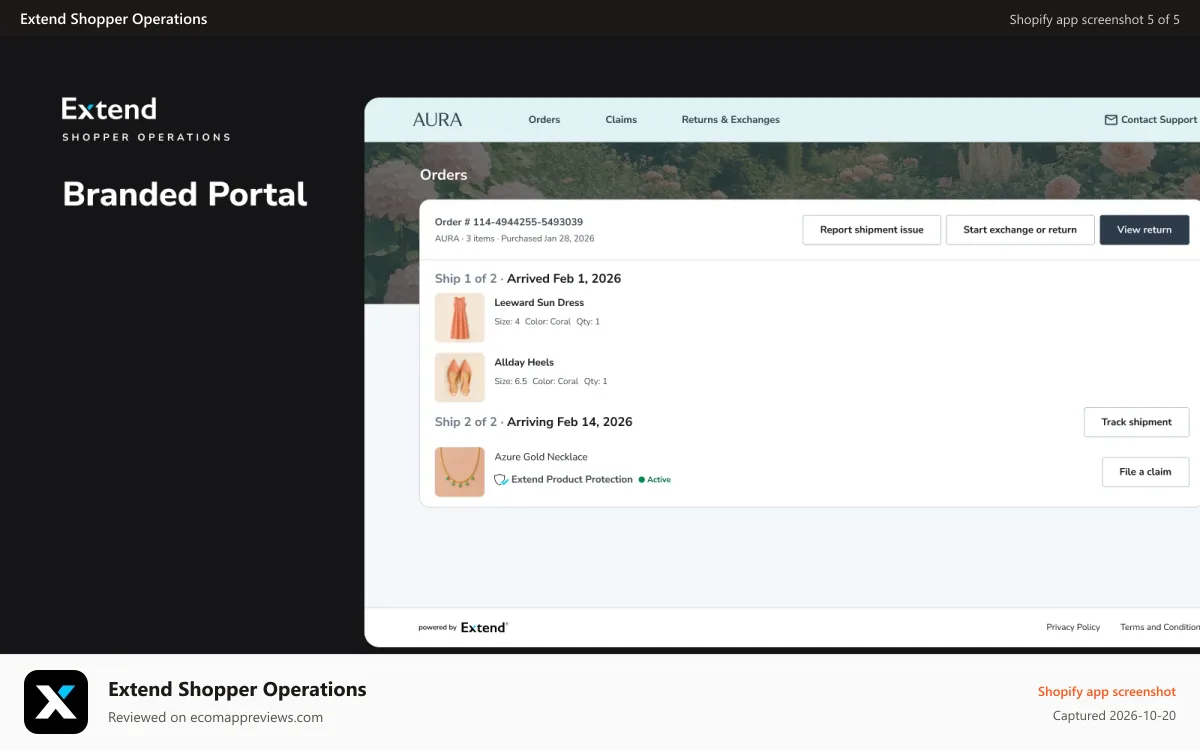Click the Extend Product Protection label
Image resolution: width=1200 pixels, height=750 pixels.
pos(572,480)
